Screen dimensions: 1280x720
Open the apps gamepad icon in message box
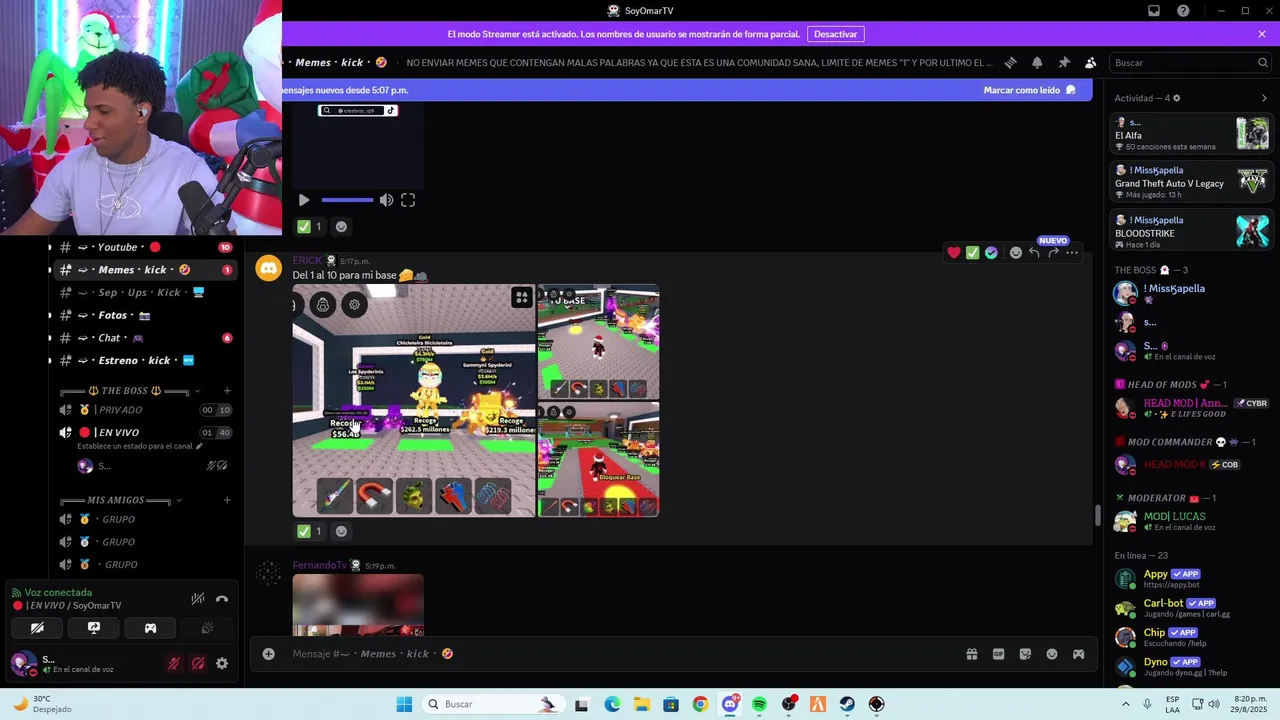click(1078, 654)
